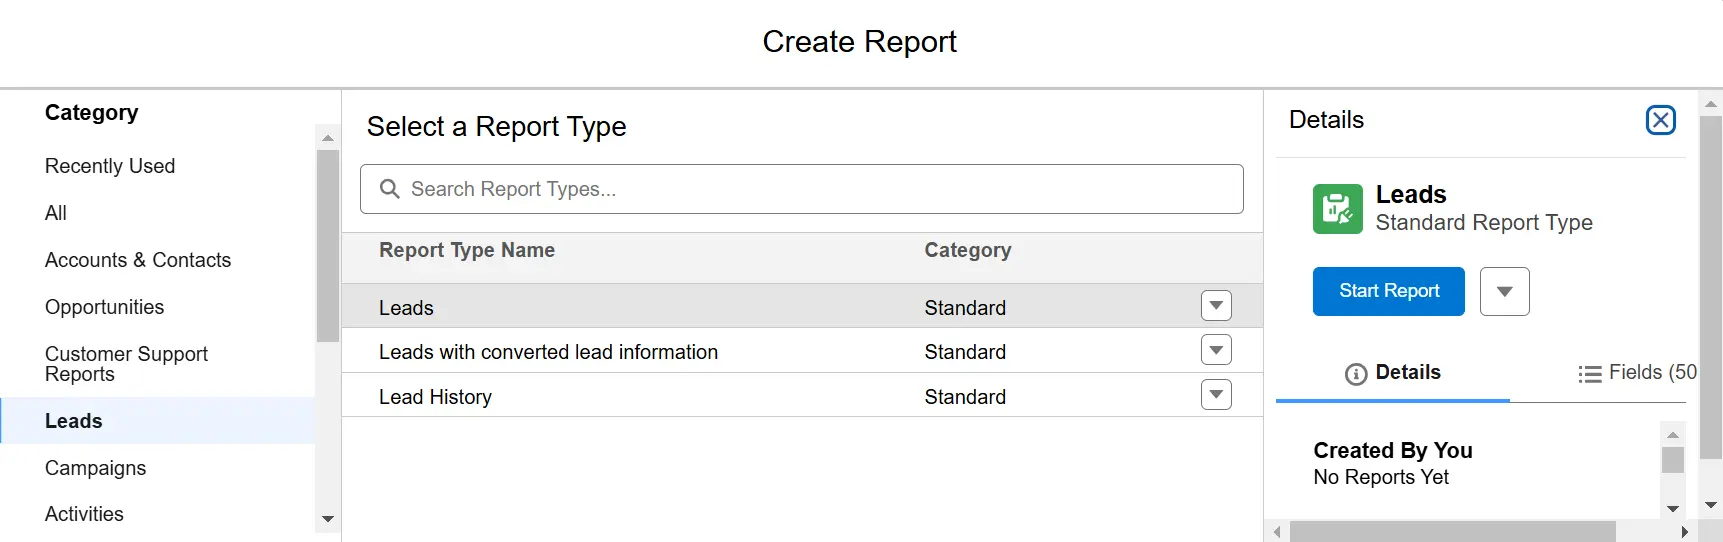Close the Details panel
The width and height of the screenshot is (1723, 542).
click(x=1660, y=120)
